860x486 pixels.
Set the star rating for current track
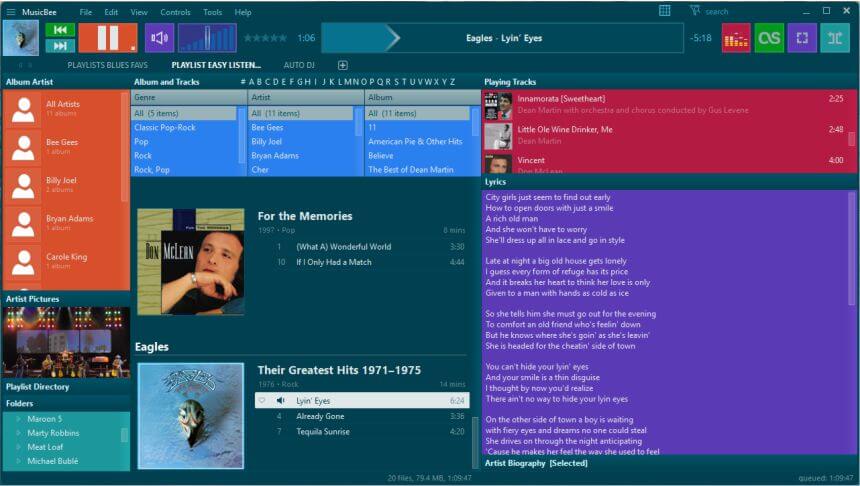point(265,38)
